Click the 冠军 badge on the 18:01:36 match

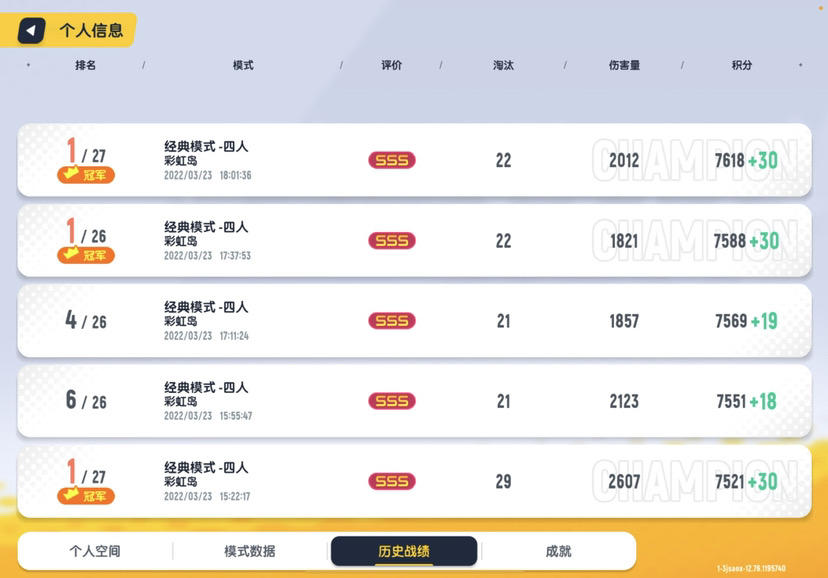pos(86,175)
